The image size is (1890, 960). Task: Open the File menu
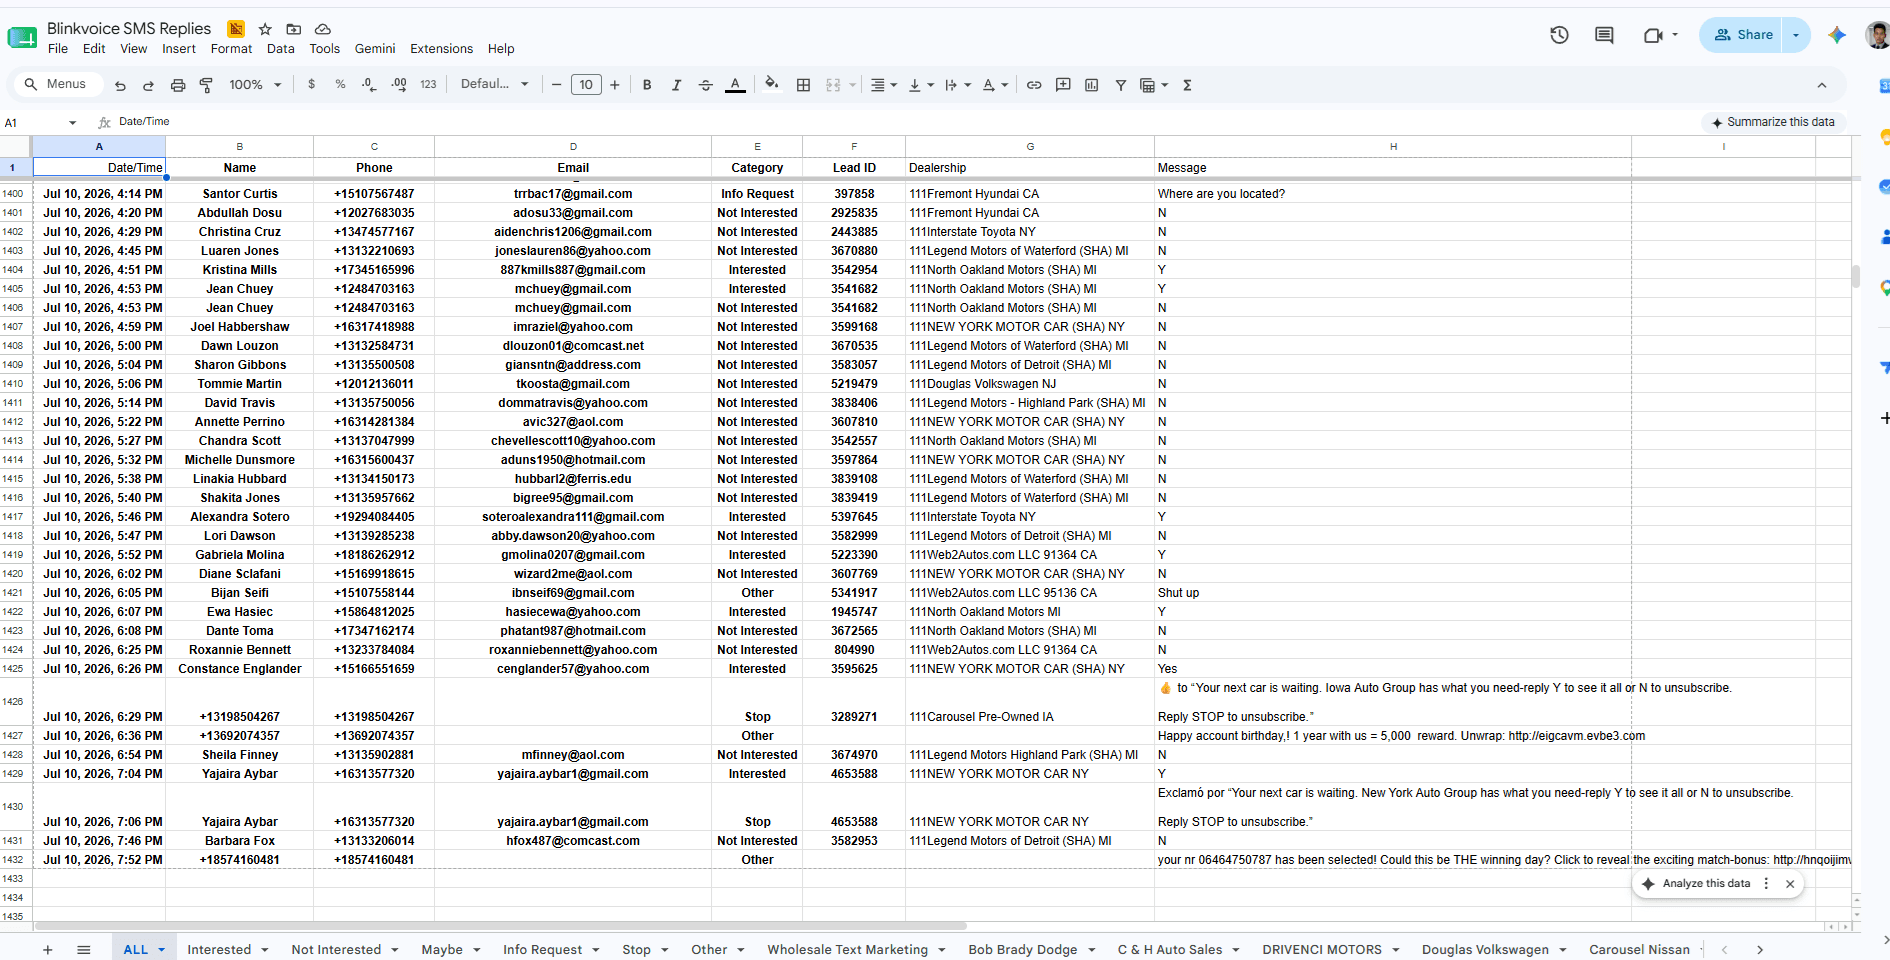click(x=58, y=49)
